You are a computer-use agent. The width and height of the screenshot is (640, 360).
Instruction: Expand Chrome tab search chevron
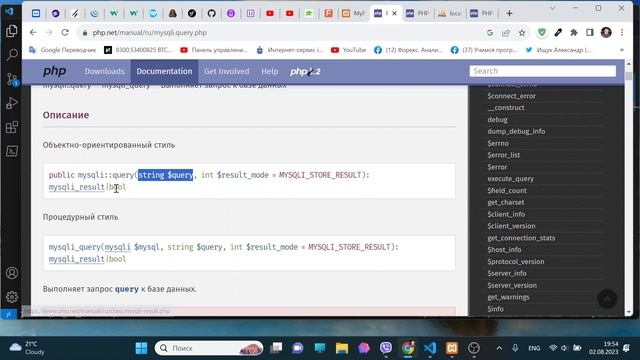tap(552, 8)
